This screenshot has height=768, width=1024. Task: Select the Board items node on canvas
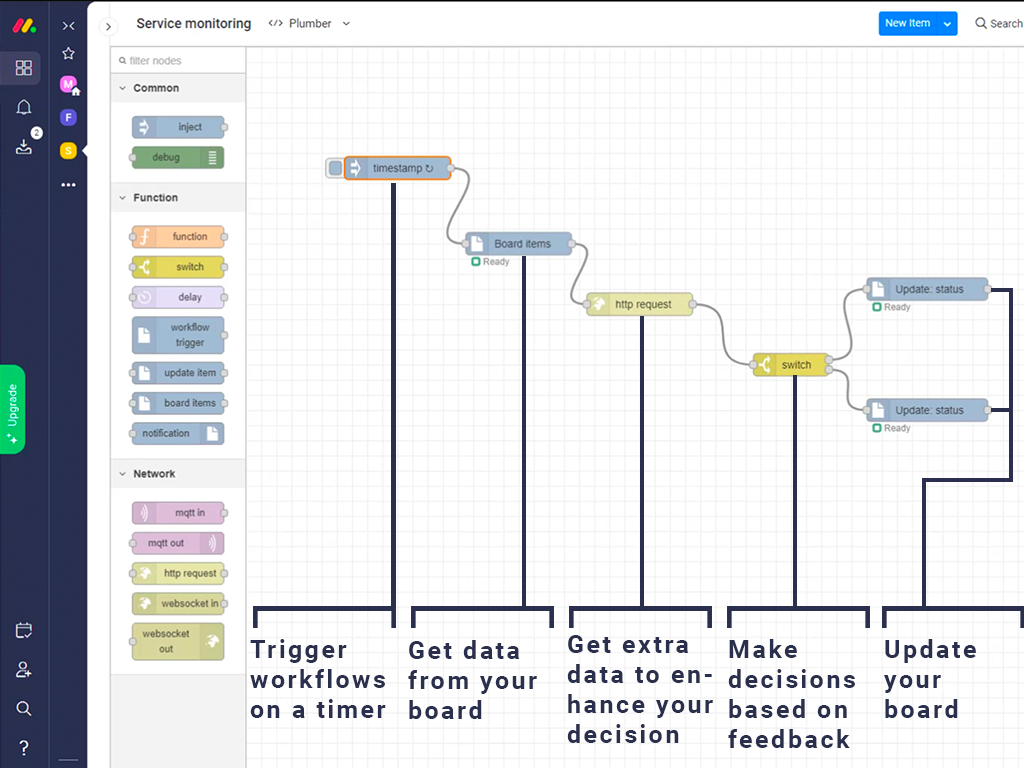click(519, 244)
